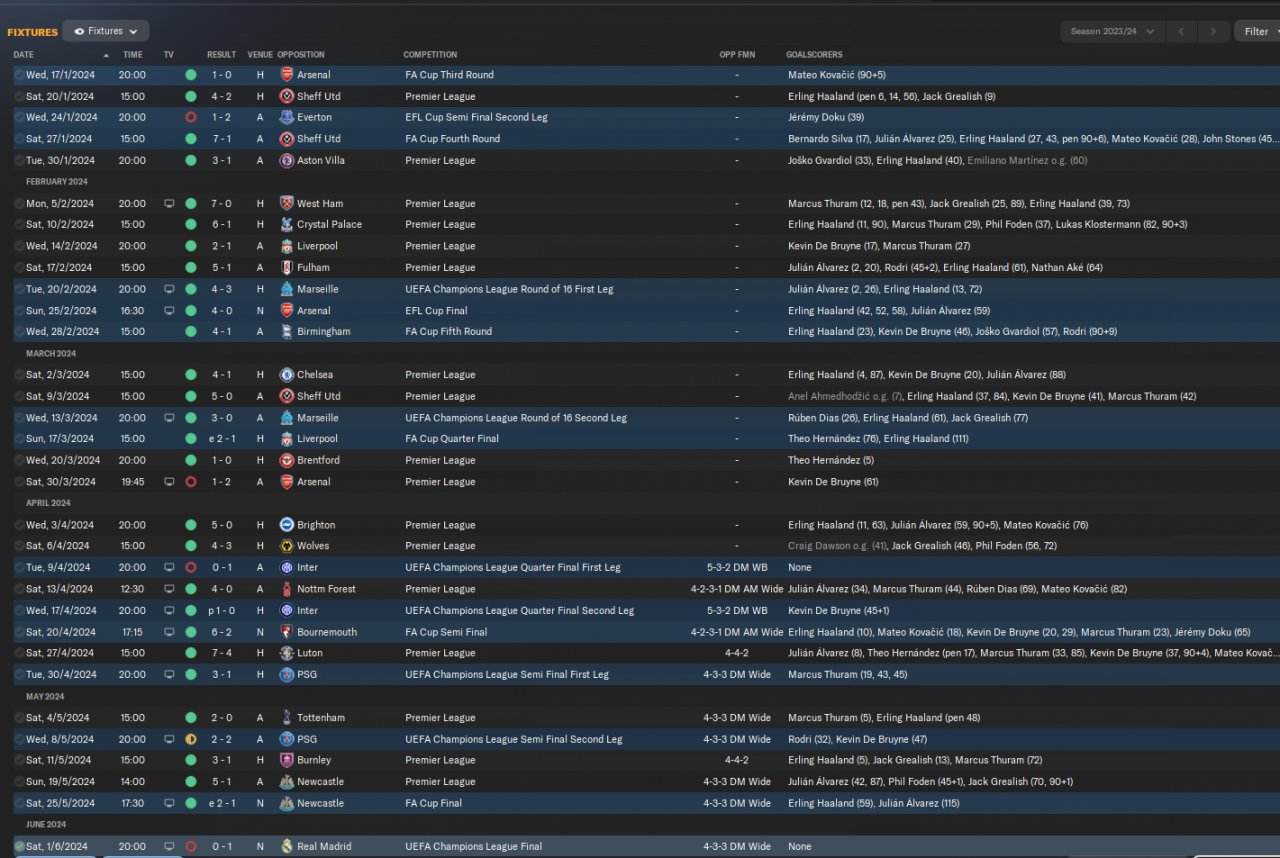Viewport: 1280px width, 858px height.
Task: Click the 4-4-2 formation in the Luton row
Action: 737,653
